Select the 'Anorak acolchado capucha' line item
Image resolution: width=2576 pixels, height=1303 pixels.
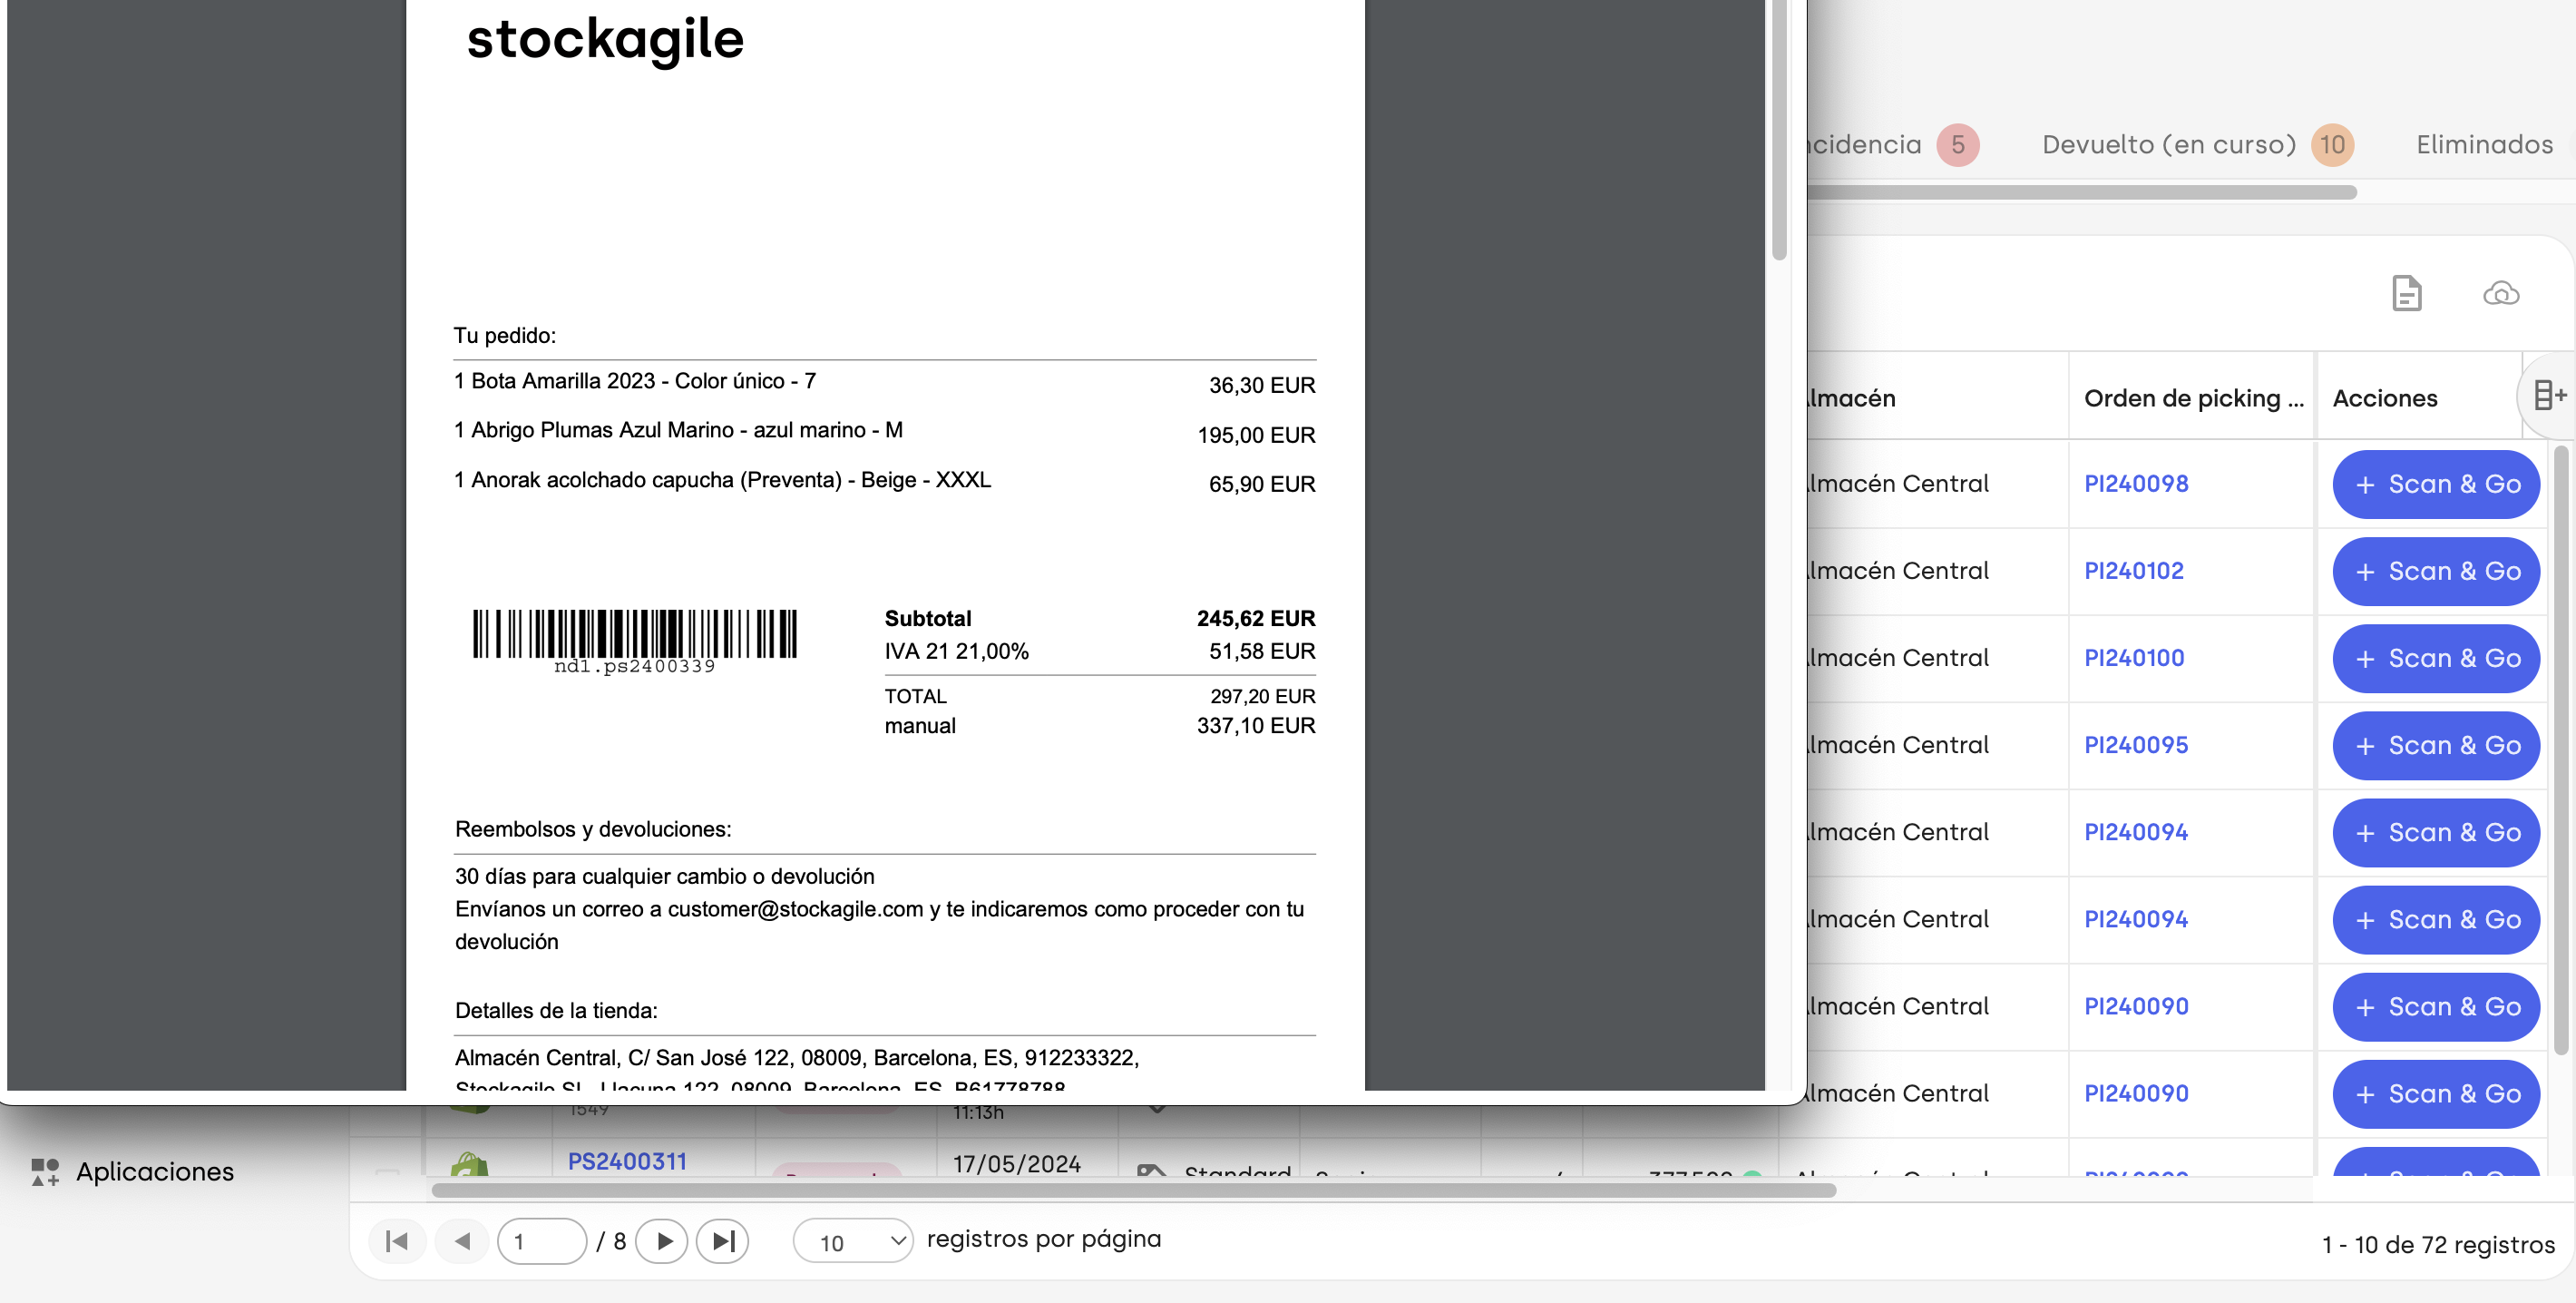tap(722, 480)
